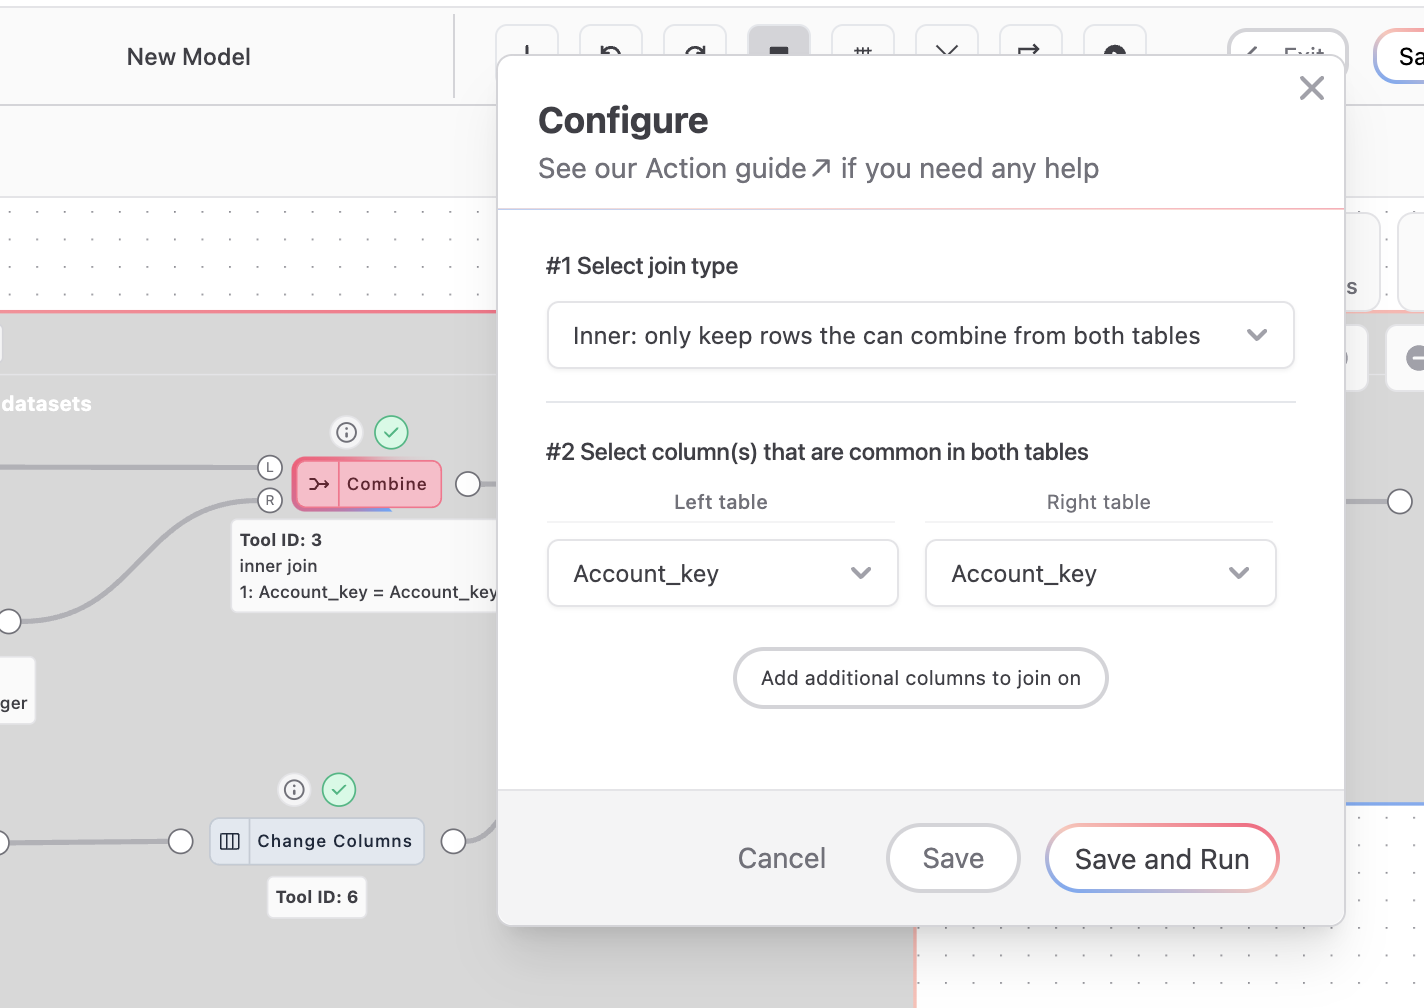The image size is (1424, 1008).
Task: Open the join type dropdown
Action: pyautogui.click(x=920, y=336)
